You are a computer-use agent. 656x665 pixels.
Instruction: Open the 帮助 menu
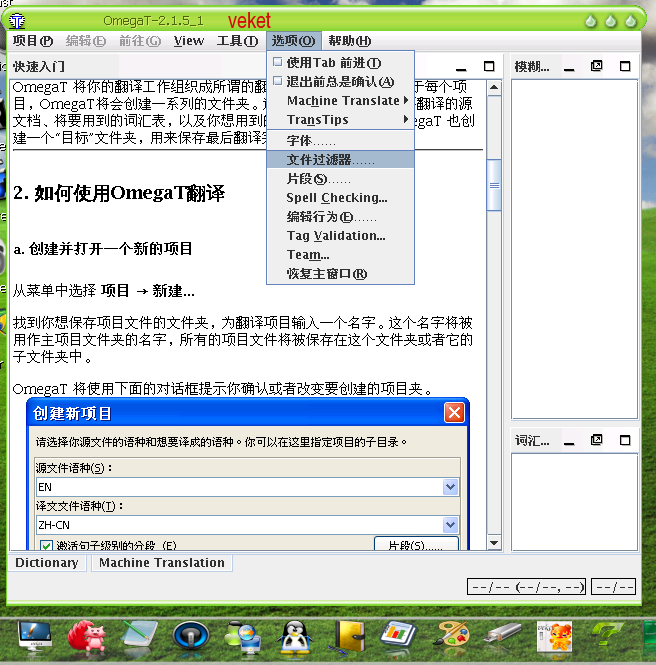click(x=349, y=41)
